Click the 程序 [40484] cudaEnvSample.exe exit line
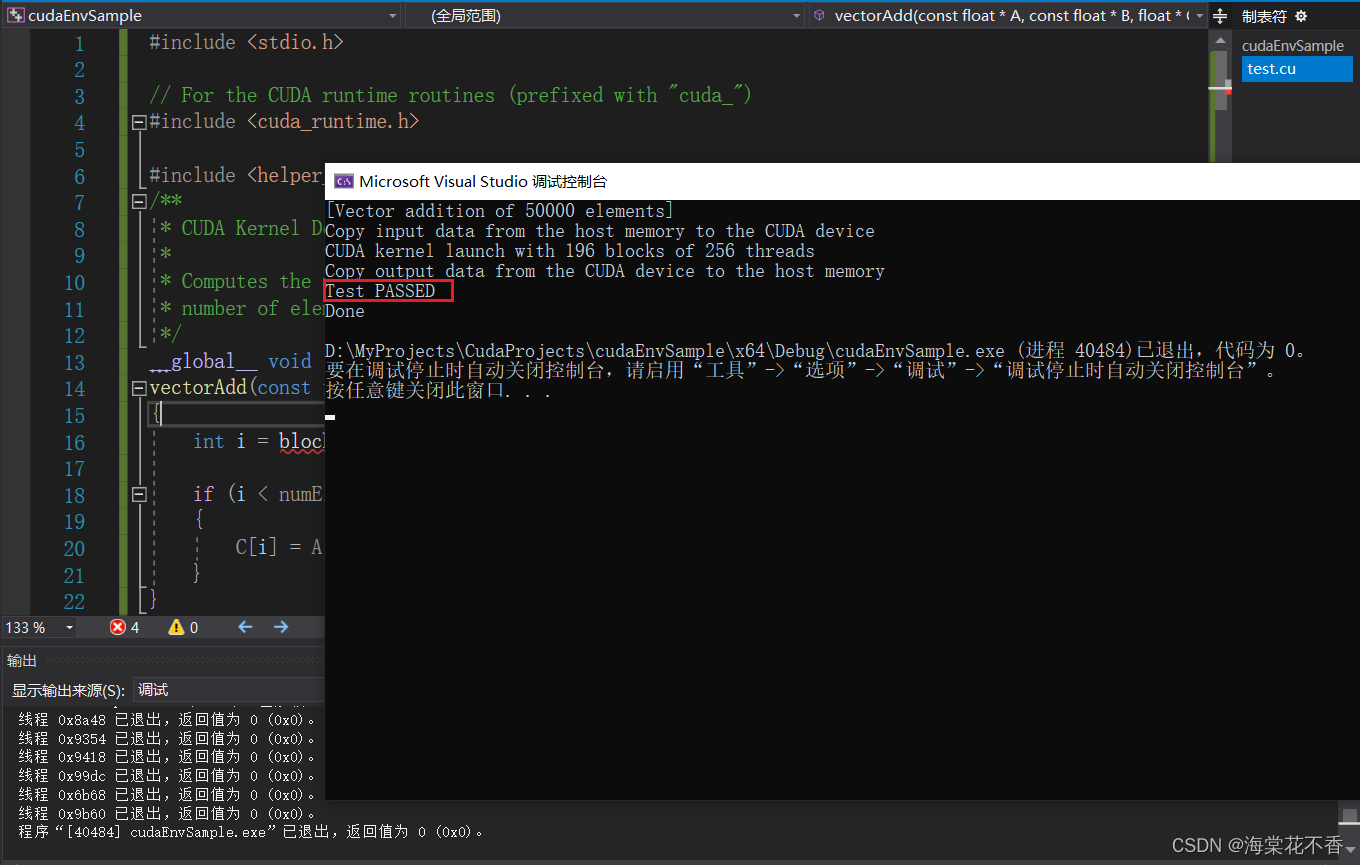 point(251,832)
